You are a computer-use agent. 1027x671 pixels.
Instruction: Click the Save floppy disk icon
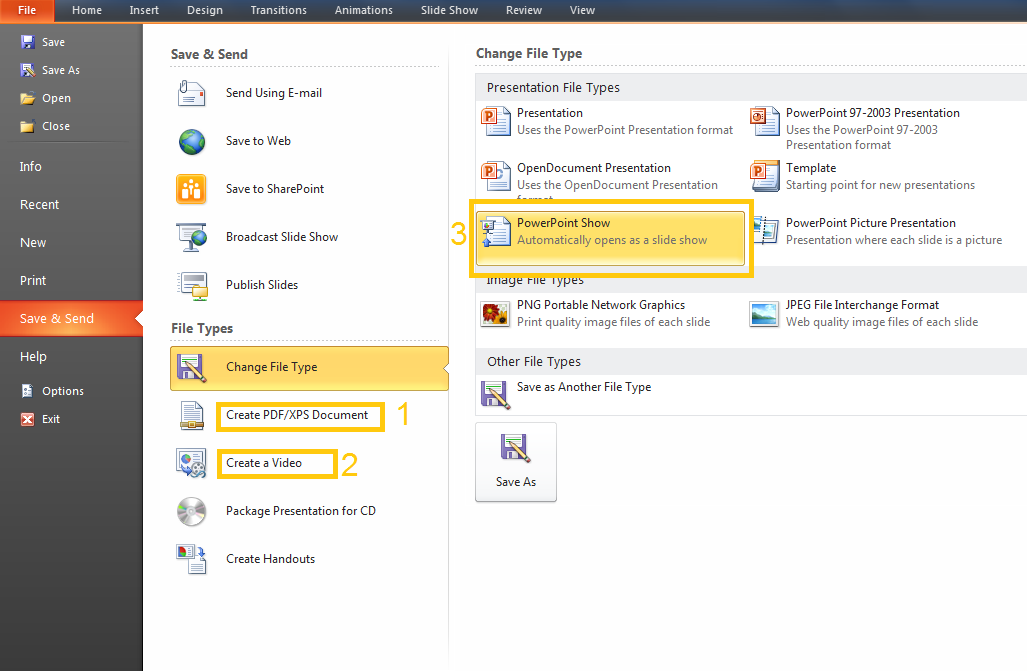click(x=28, y=42)
